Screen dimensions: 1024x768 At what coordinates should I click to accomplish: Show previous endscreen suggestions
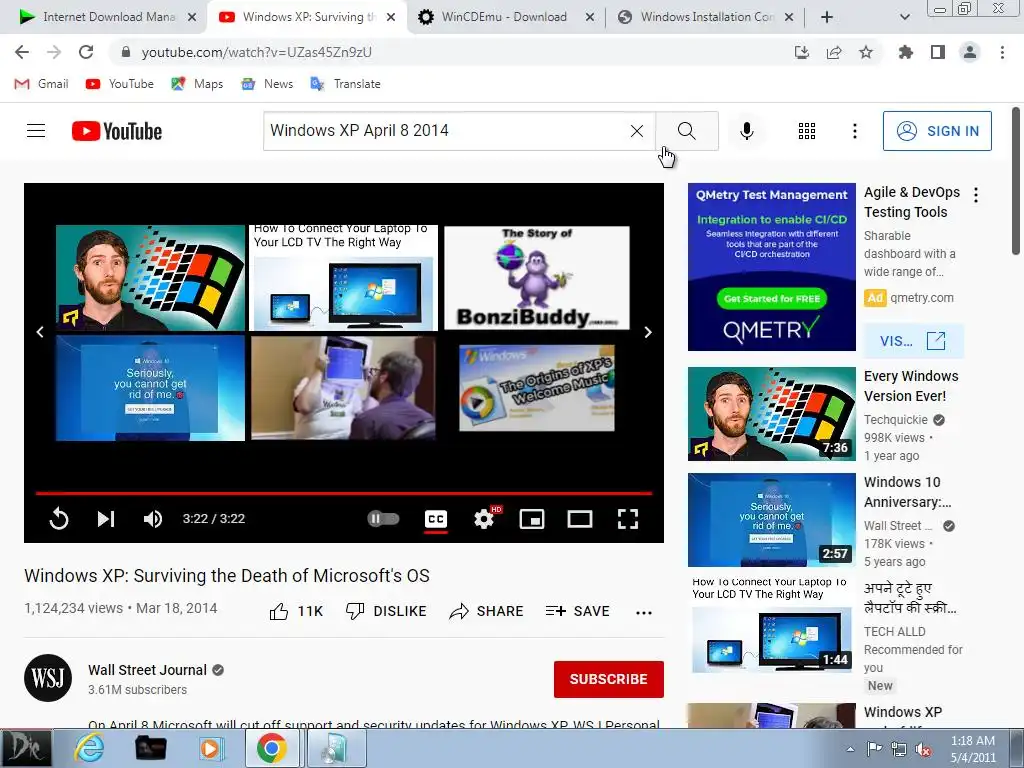click(x=40, y=332)
